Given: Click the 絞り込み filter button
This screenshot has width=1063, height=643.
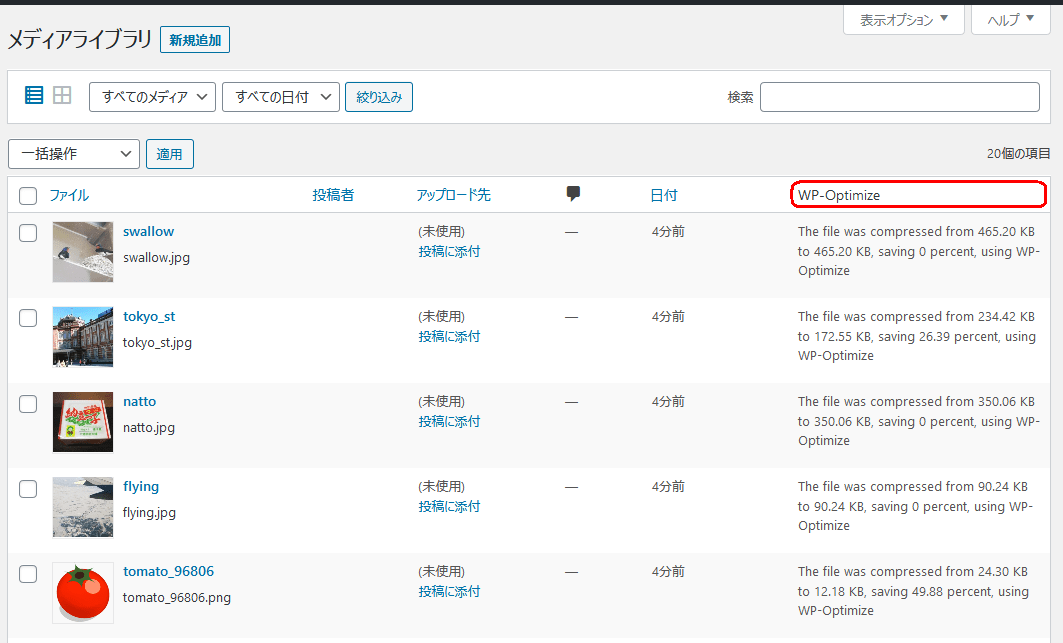Looking at the screenshot, I should (x=379, y=97).
